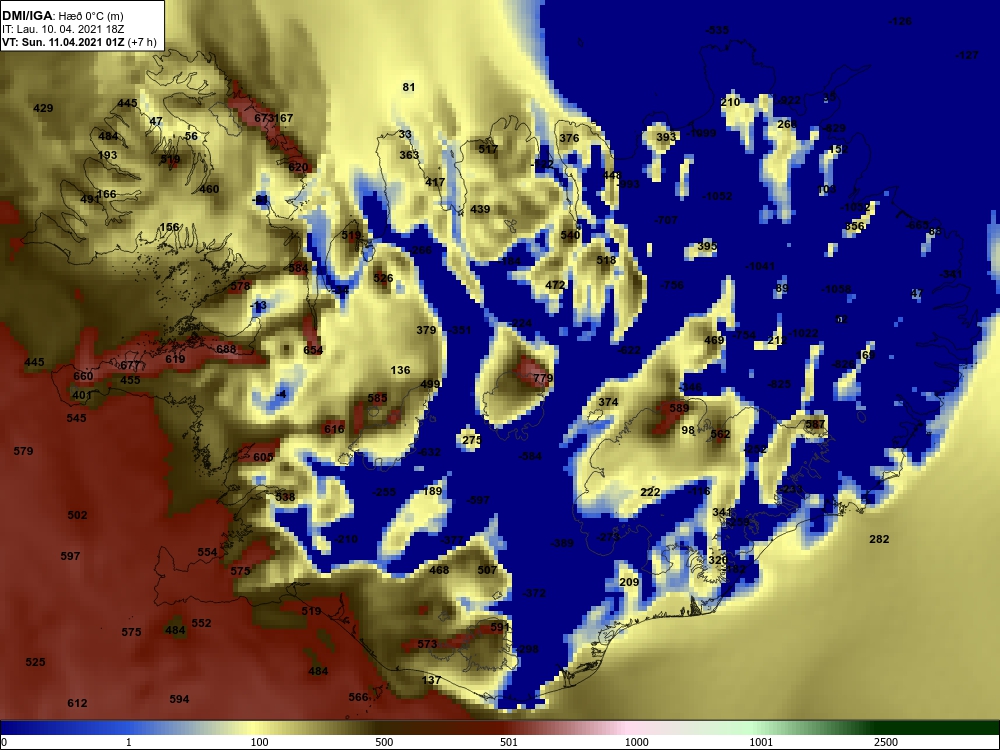The width and height of the screenshot is (1000, 750).
Task: Click the map value '222'
Action: tap(651, 492)
